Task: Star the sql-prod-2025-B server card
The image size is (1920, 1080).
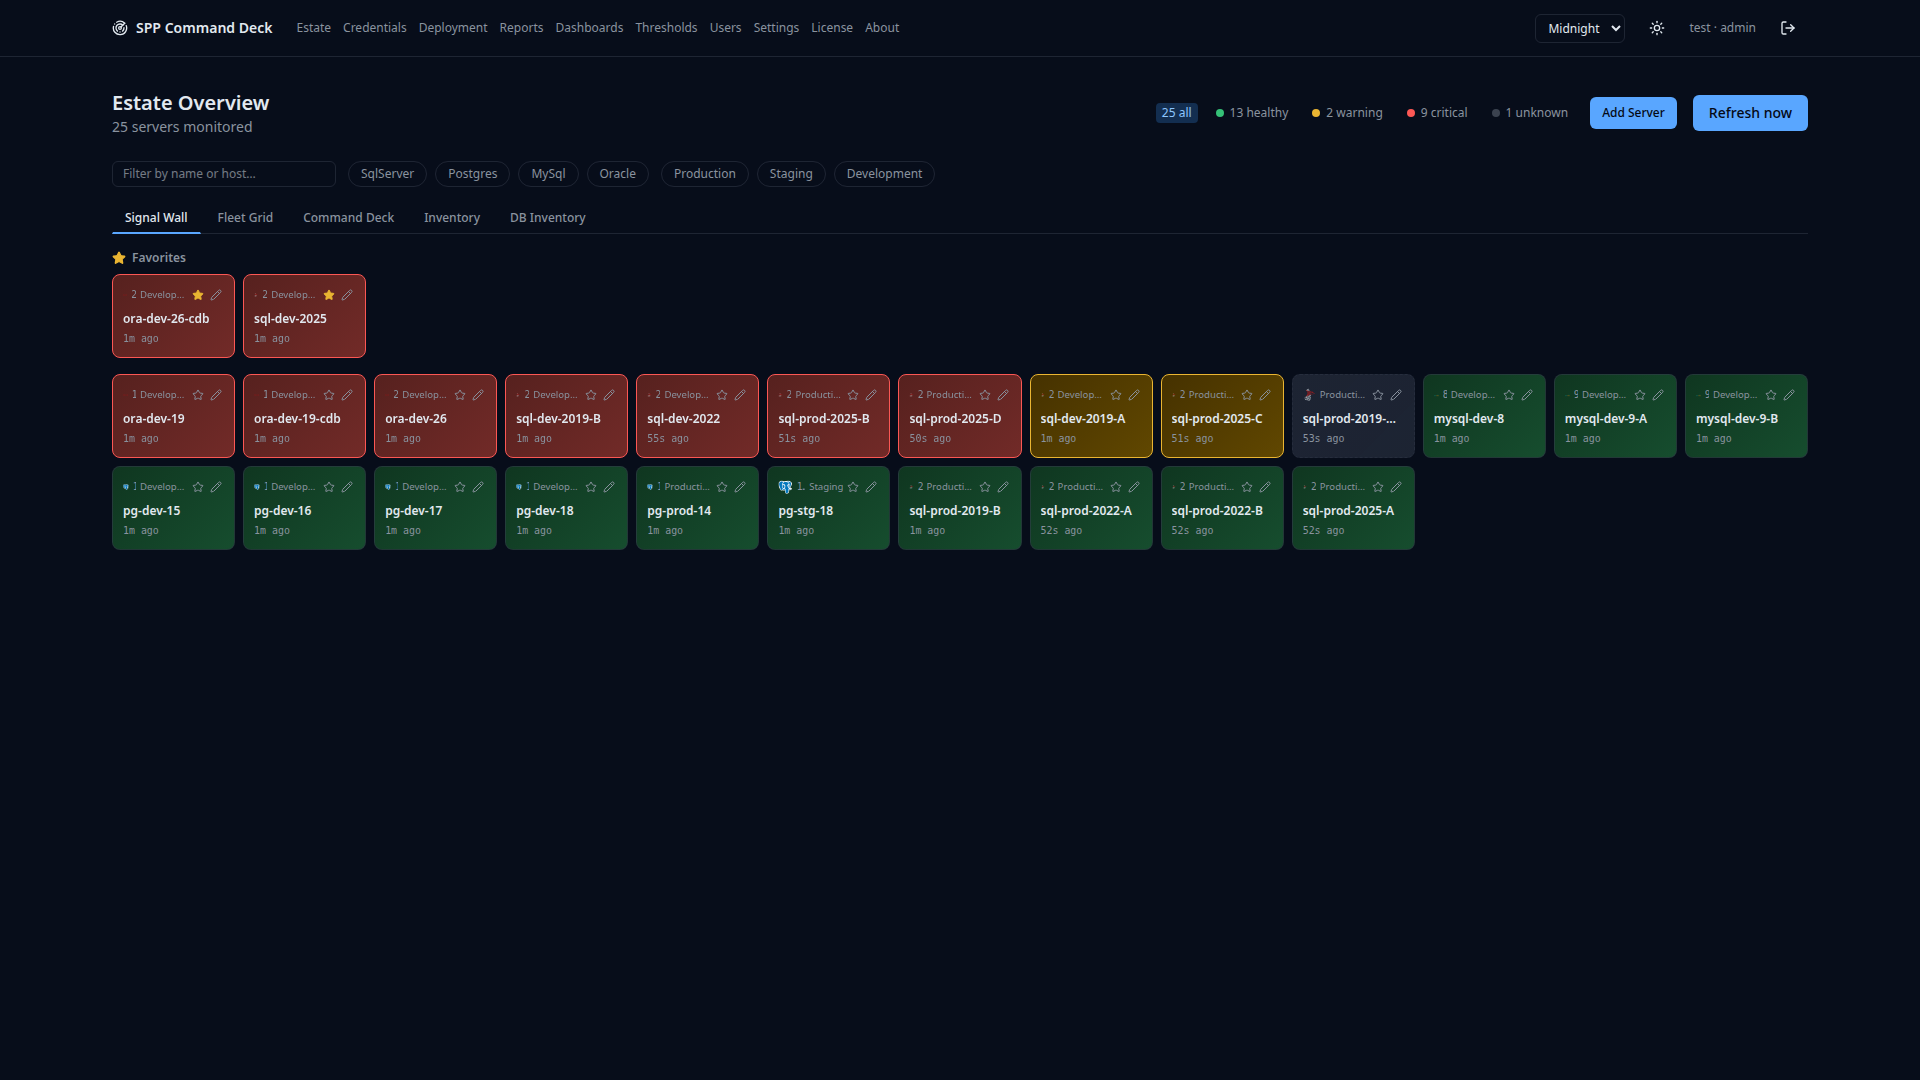Action: pos(853,395)
